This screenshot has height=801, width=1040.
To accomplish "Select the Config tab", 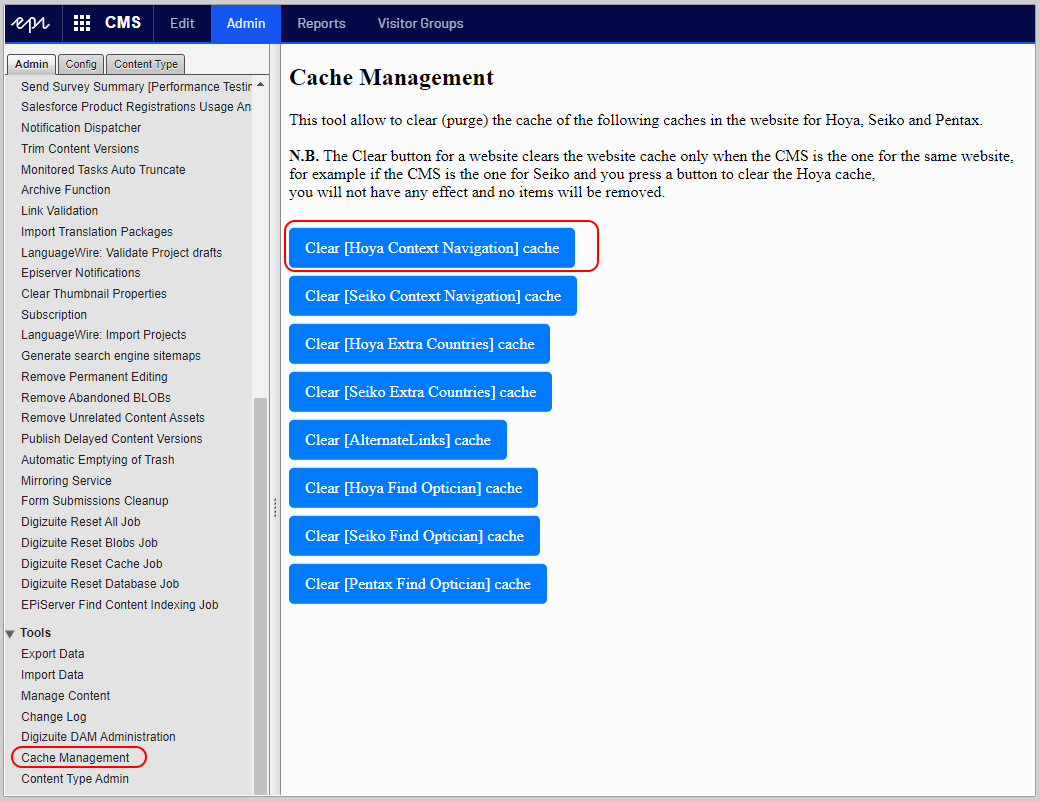I will 81,64.
